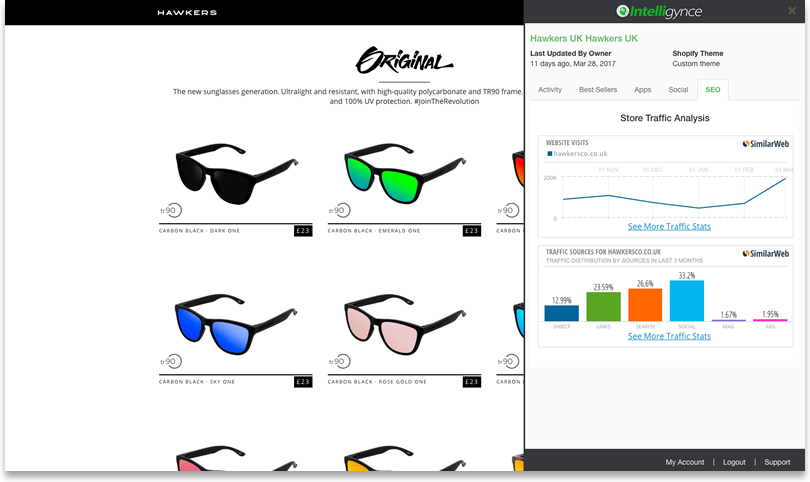Switch to the Best Sellers tab
Viewport: 810px width, 482px height.
[x=598, y=89]
